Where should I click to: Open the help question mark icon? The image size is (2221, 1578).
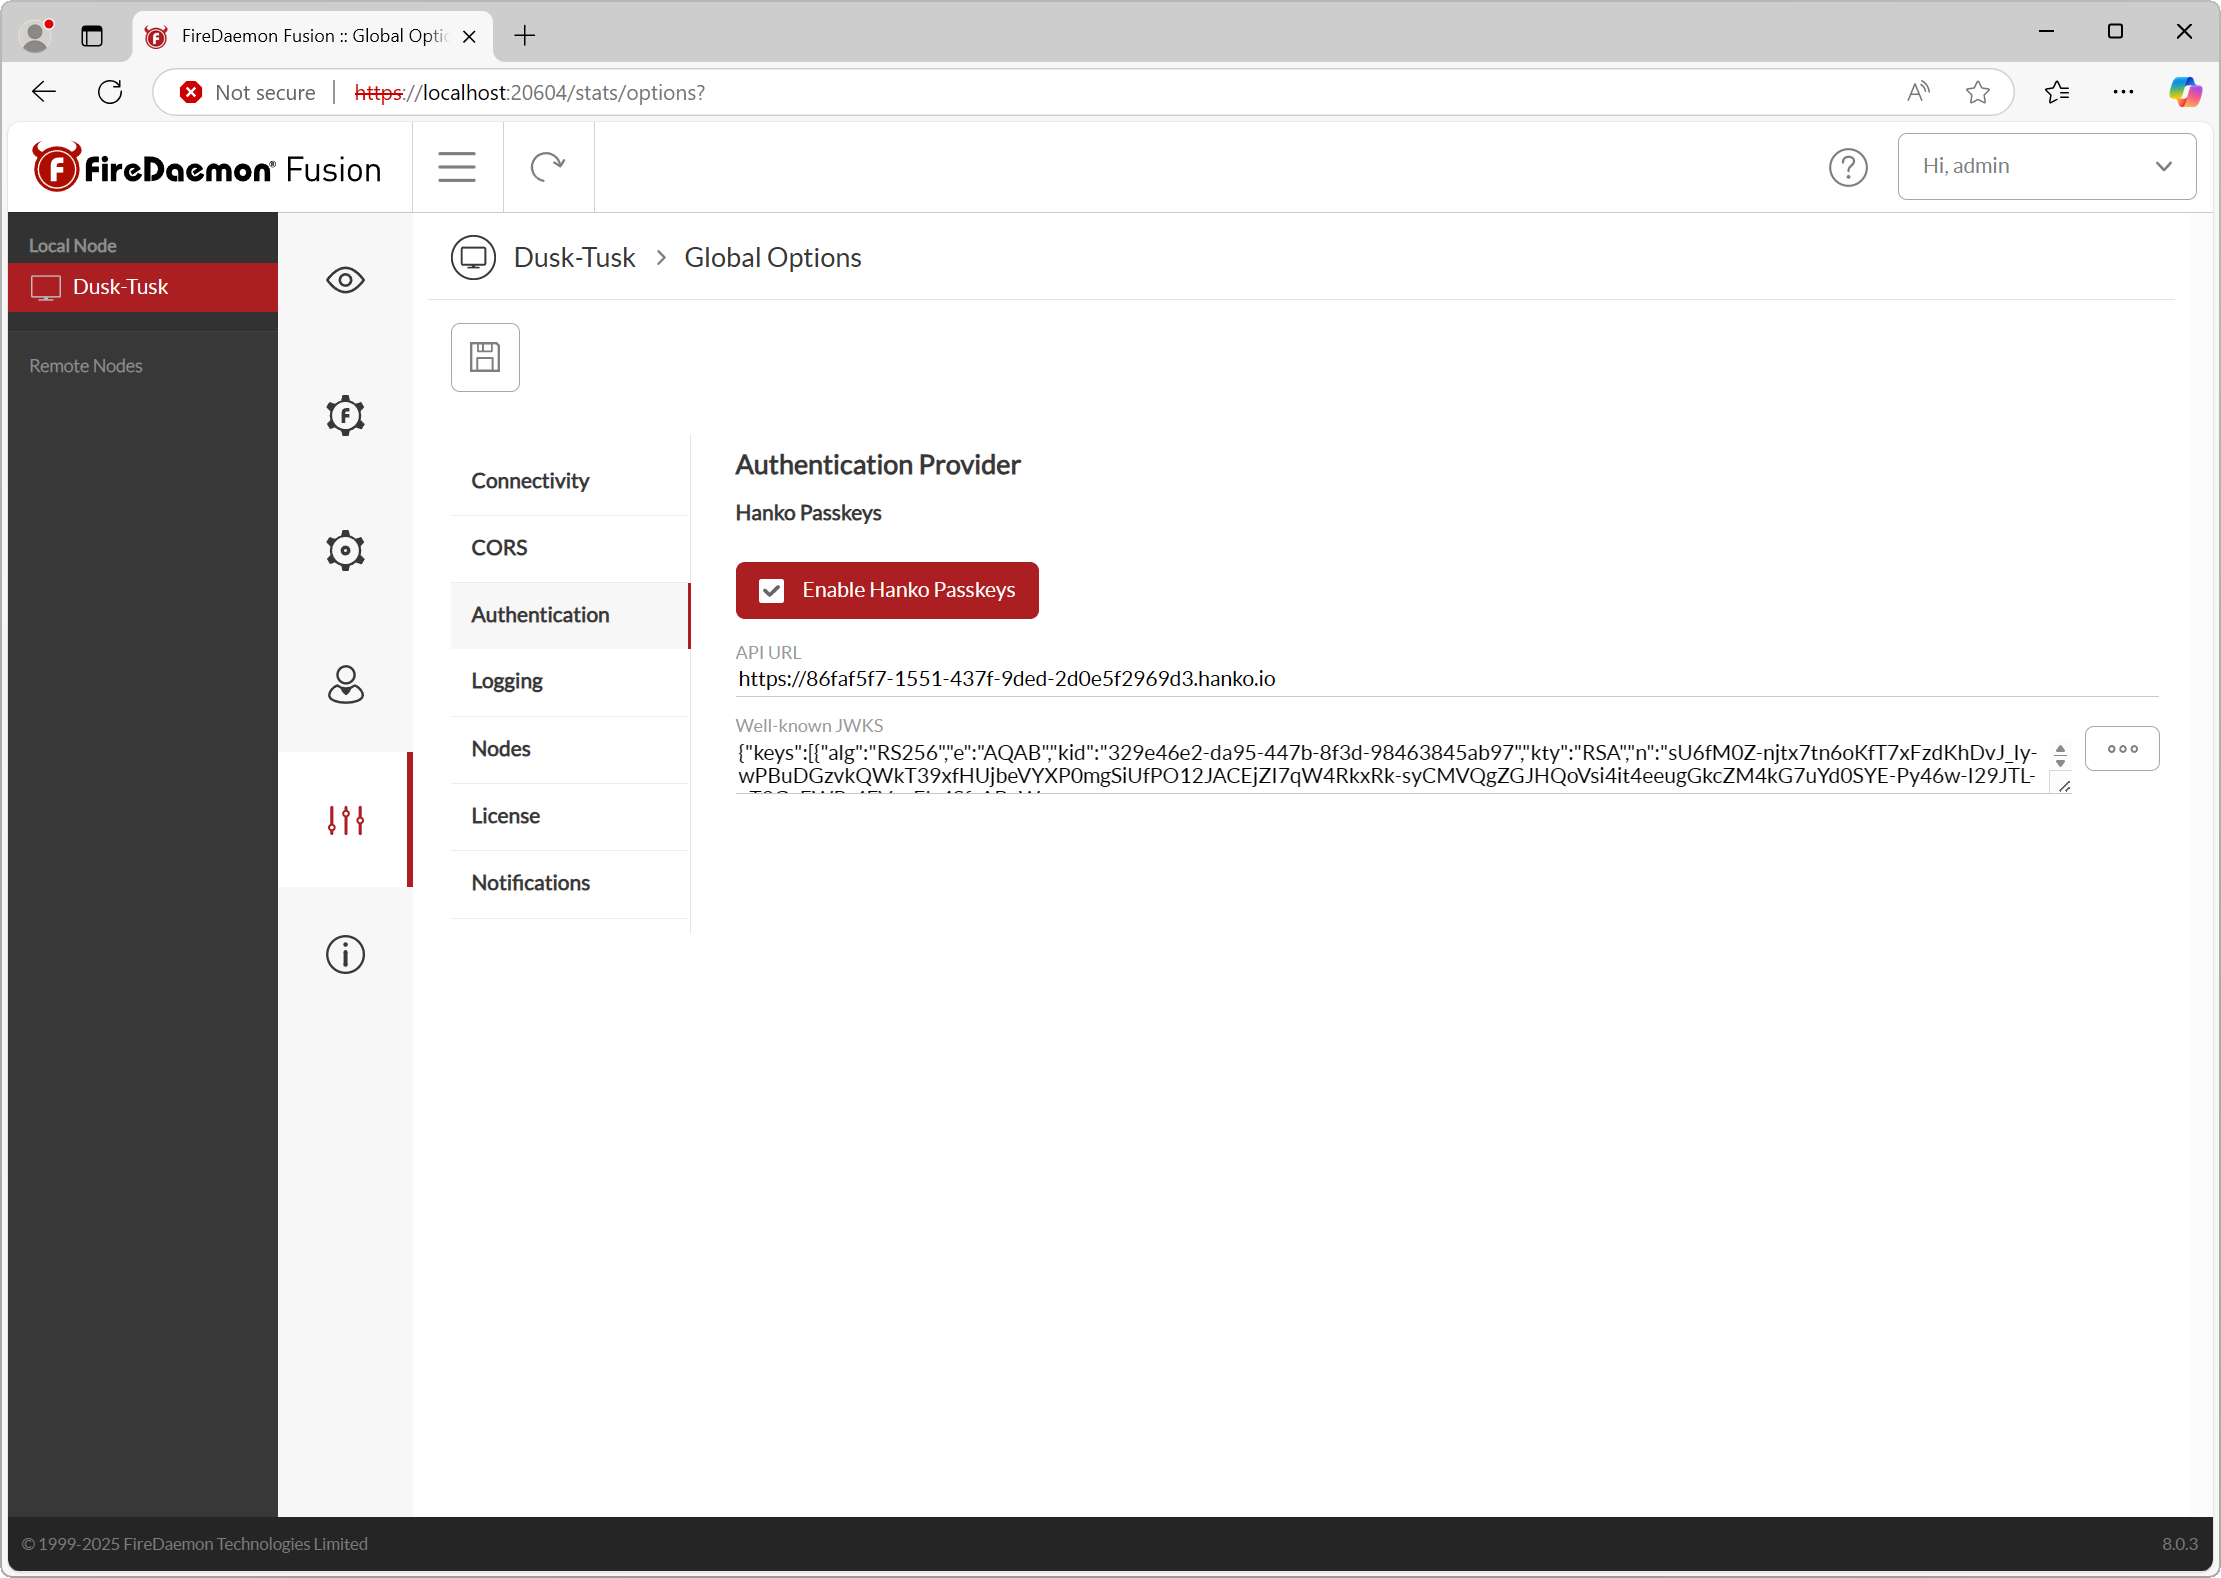[x=1847, y=167]
